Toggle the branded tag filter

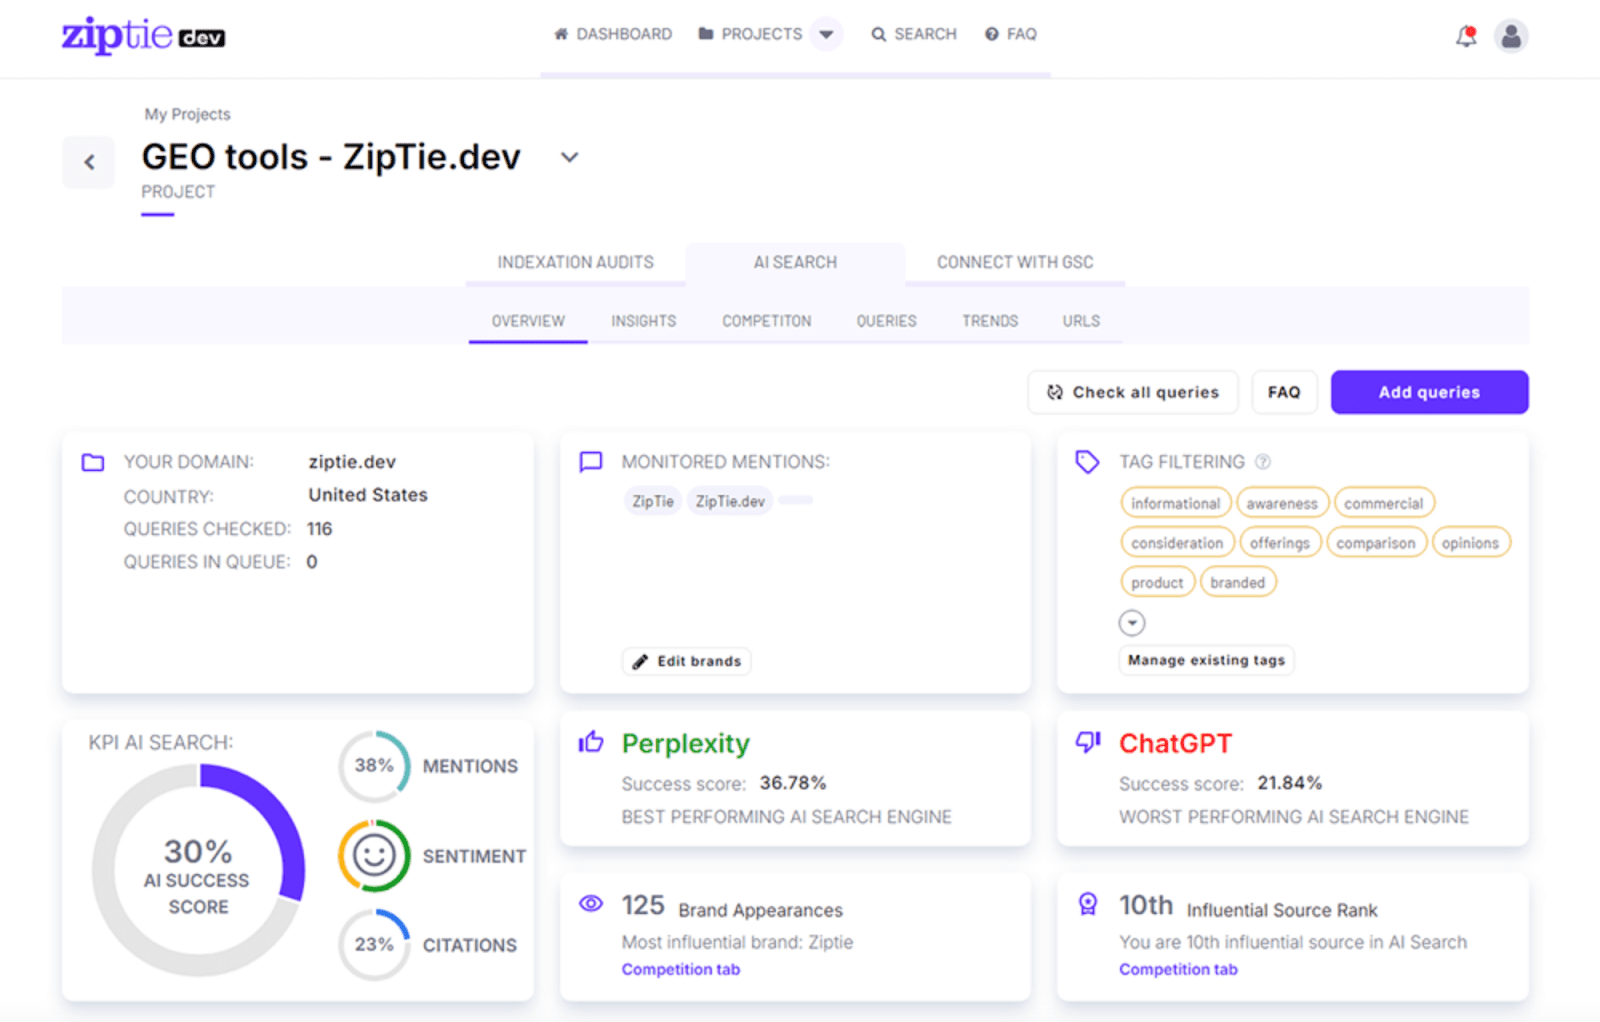pyautogui.click(x=1238, y=581)
